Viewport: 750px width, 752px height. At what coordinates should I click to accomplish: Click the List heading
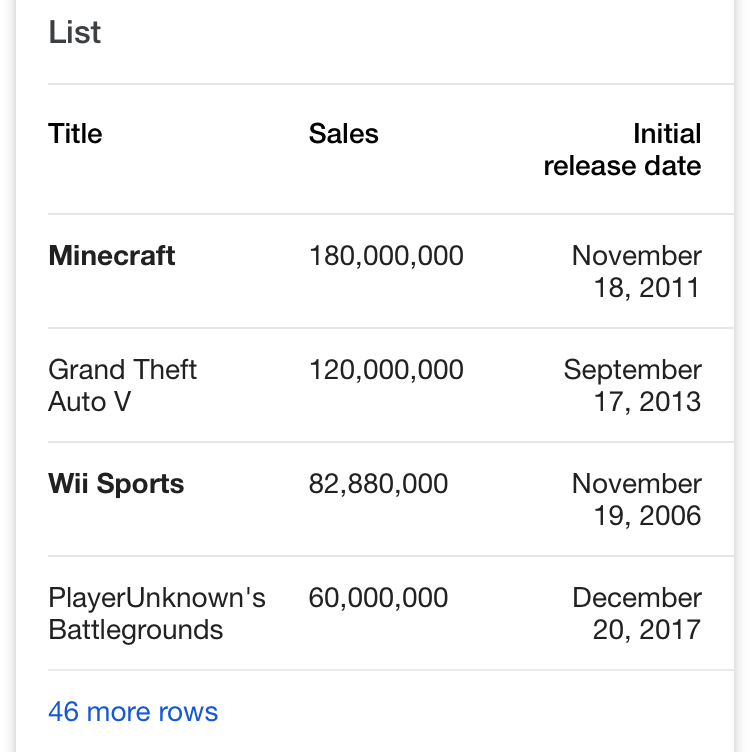[x=75, y=32]
